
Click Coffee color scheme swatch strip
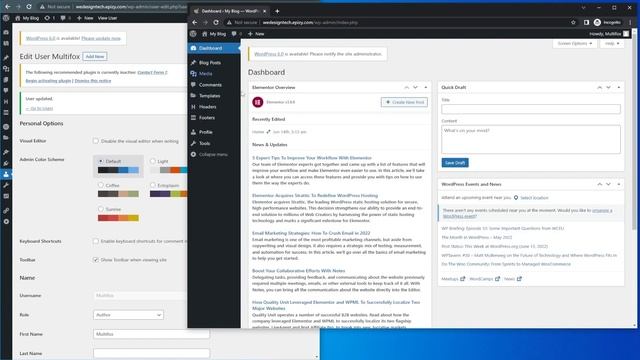tap(118, 194)
